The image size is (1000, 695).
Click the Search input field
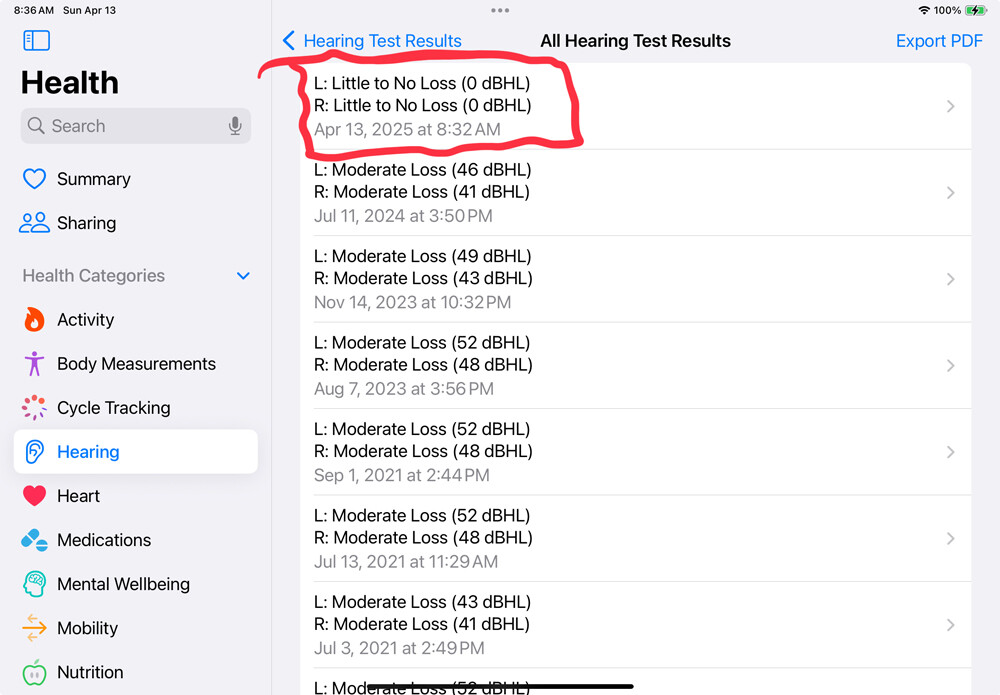(135, 126)
